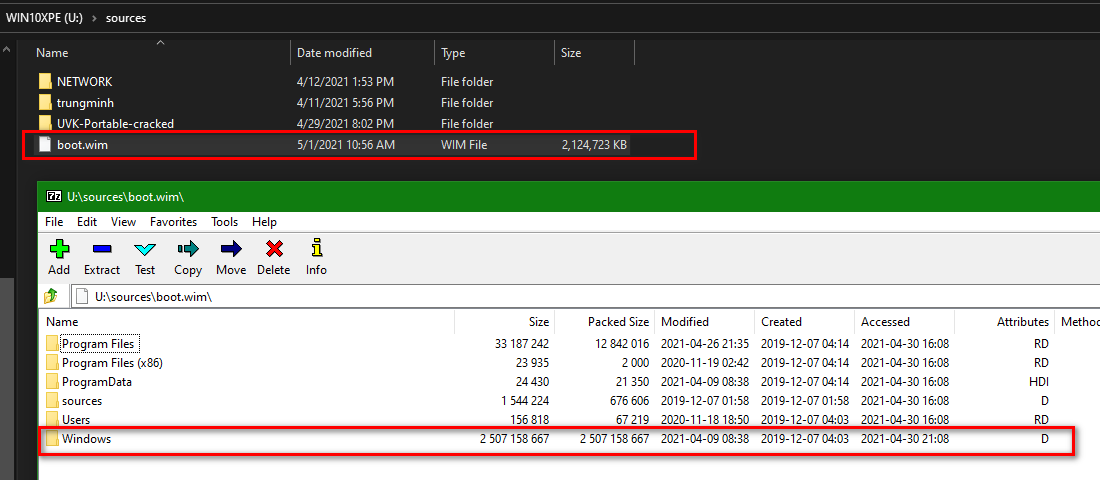Click the 7z icon in the title bar
This screenshot has width=1100, height=480.
(x=53, y=197)
